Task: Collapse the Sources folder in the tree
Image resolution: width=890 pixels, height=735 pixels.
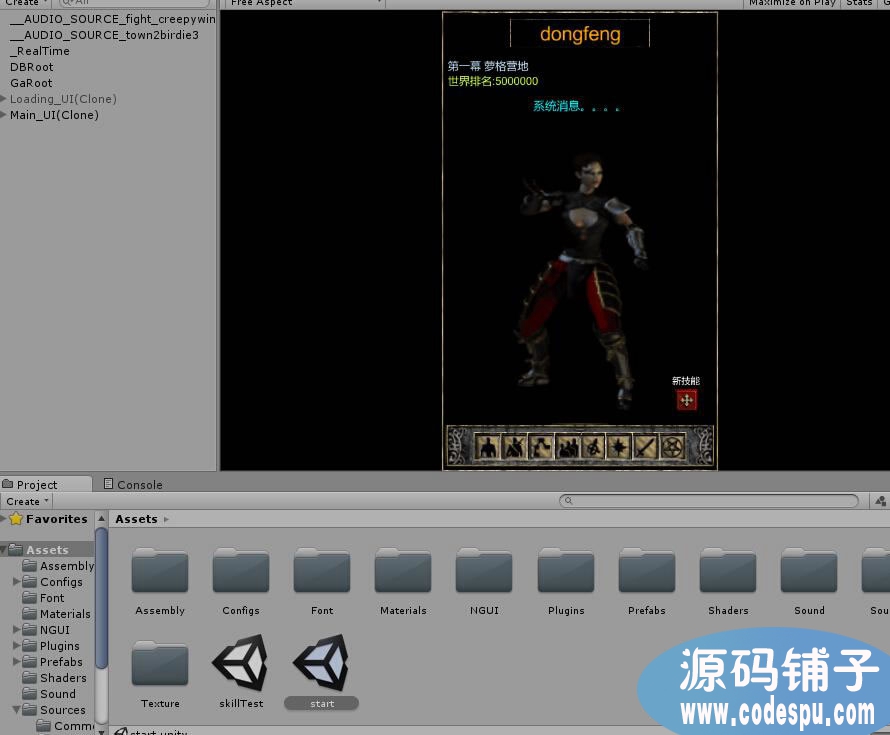Action: click(16, 709)
